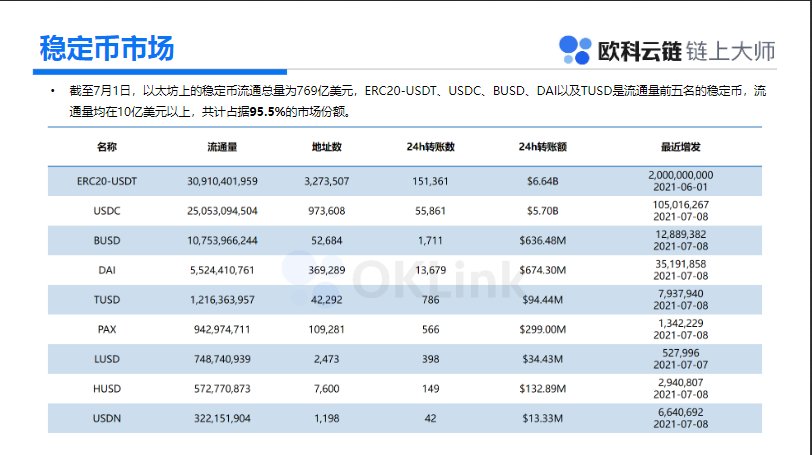Click 24h transfer count 55,861
The height and width of the screenshot is (455, 812).
click(430, 211)
